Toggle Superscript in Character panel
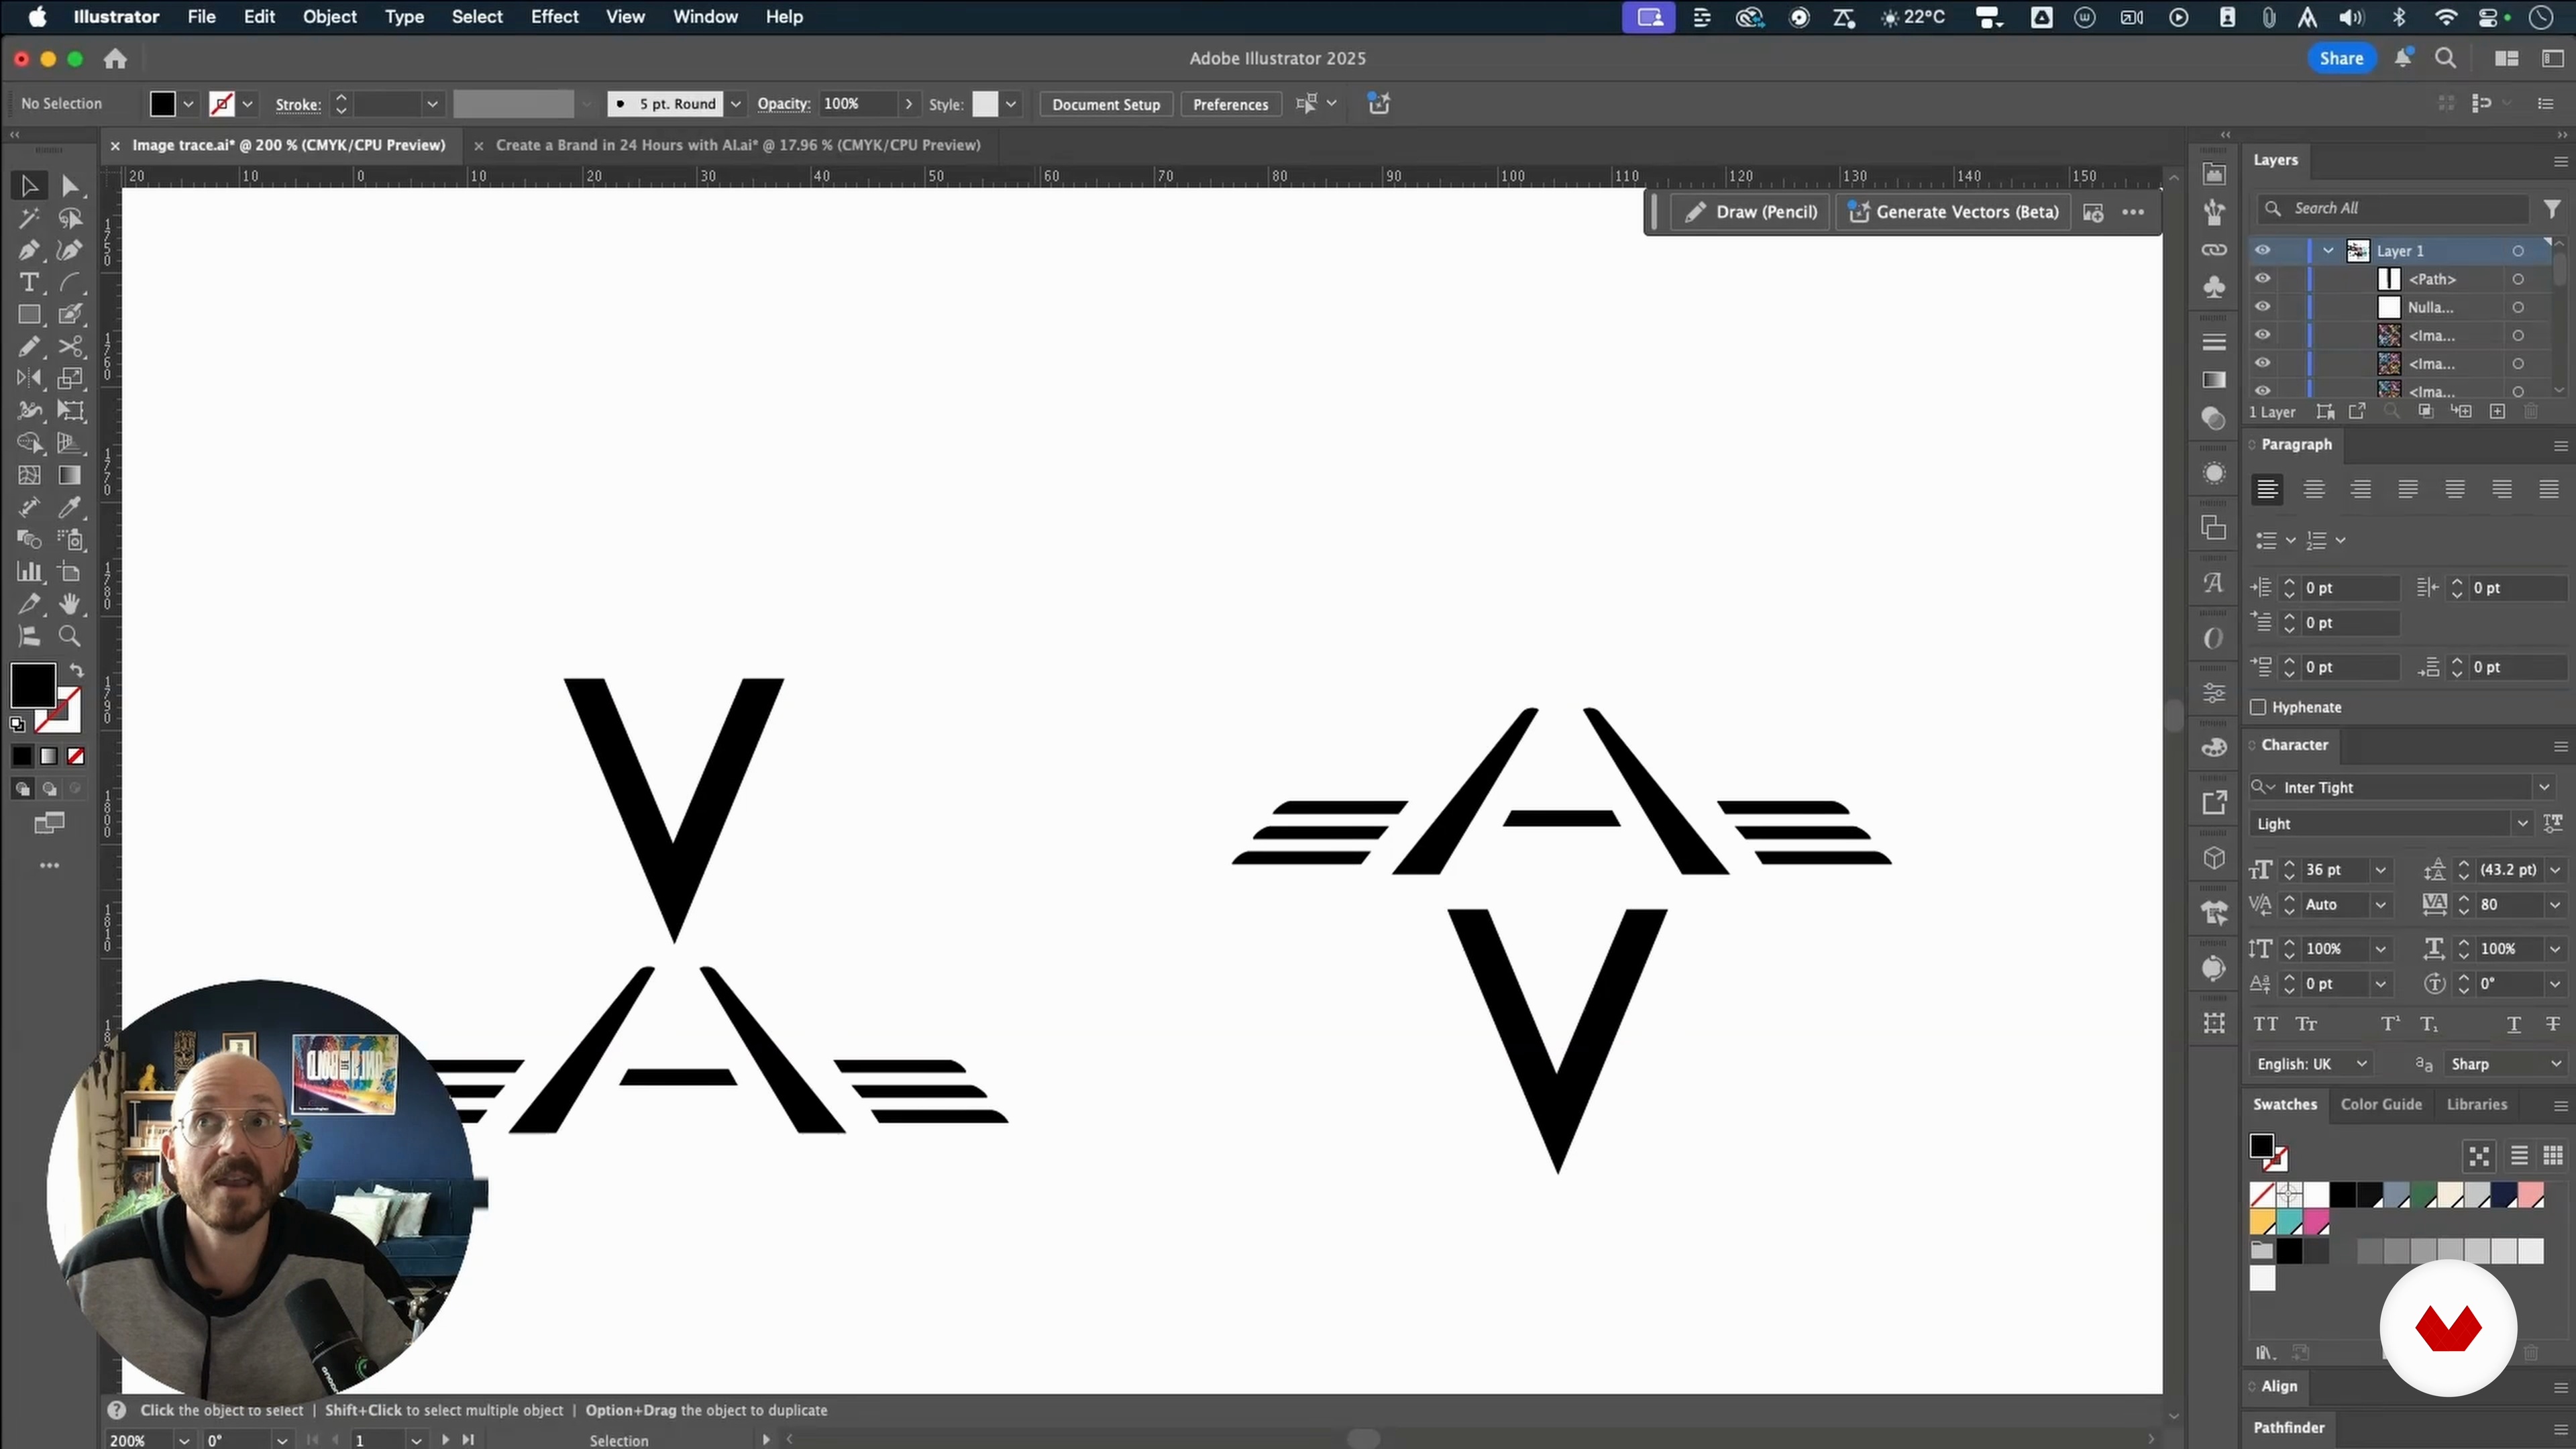Screen dimensions: 2576x1449 point(2390,1024)
